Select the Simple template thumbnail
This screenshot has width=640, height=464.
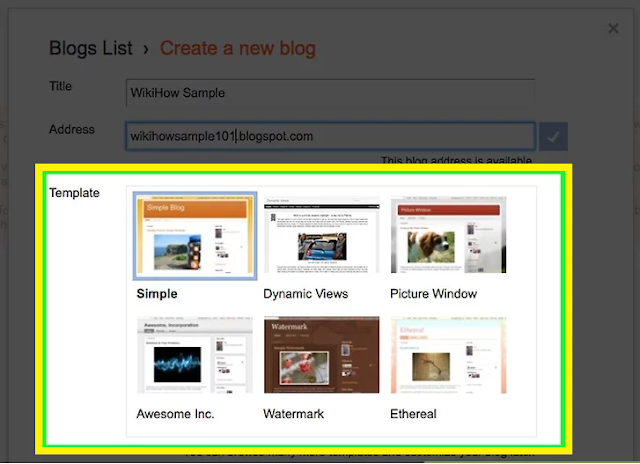click(195, 235)
